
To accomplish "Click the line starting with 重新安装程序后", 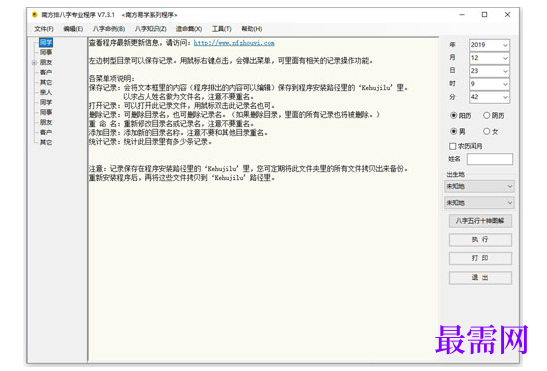I will (x=182, y=178).
